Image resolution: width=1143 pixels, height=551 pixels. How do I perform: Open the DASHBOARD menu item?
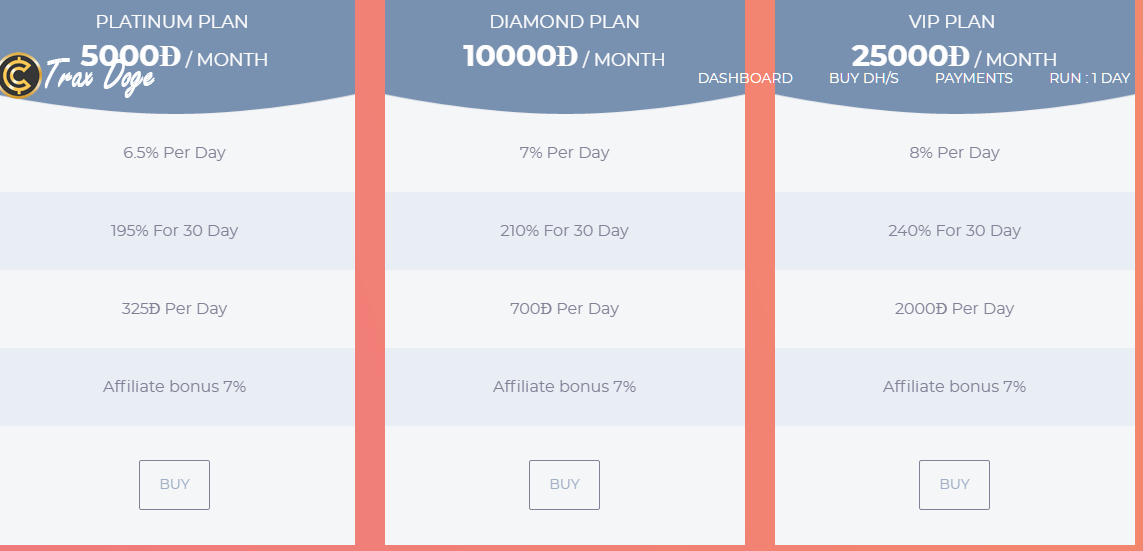745,78
